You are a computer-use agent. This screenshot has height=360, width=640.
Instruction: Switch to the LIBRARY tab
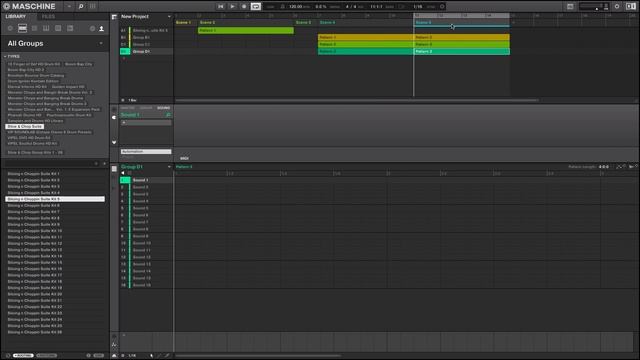tap(16, 17)
